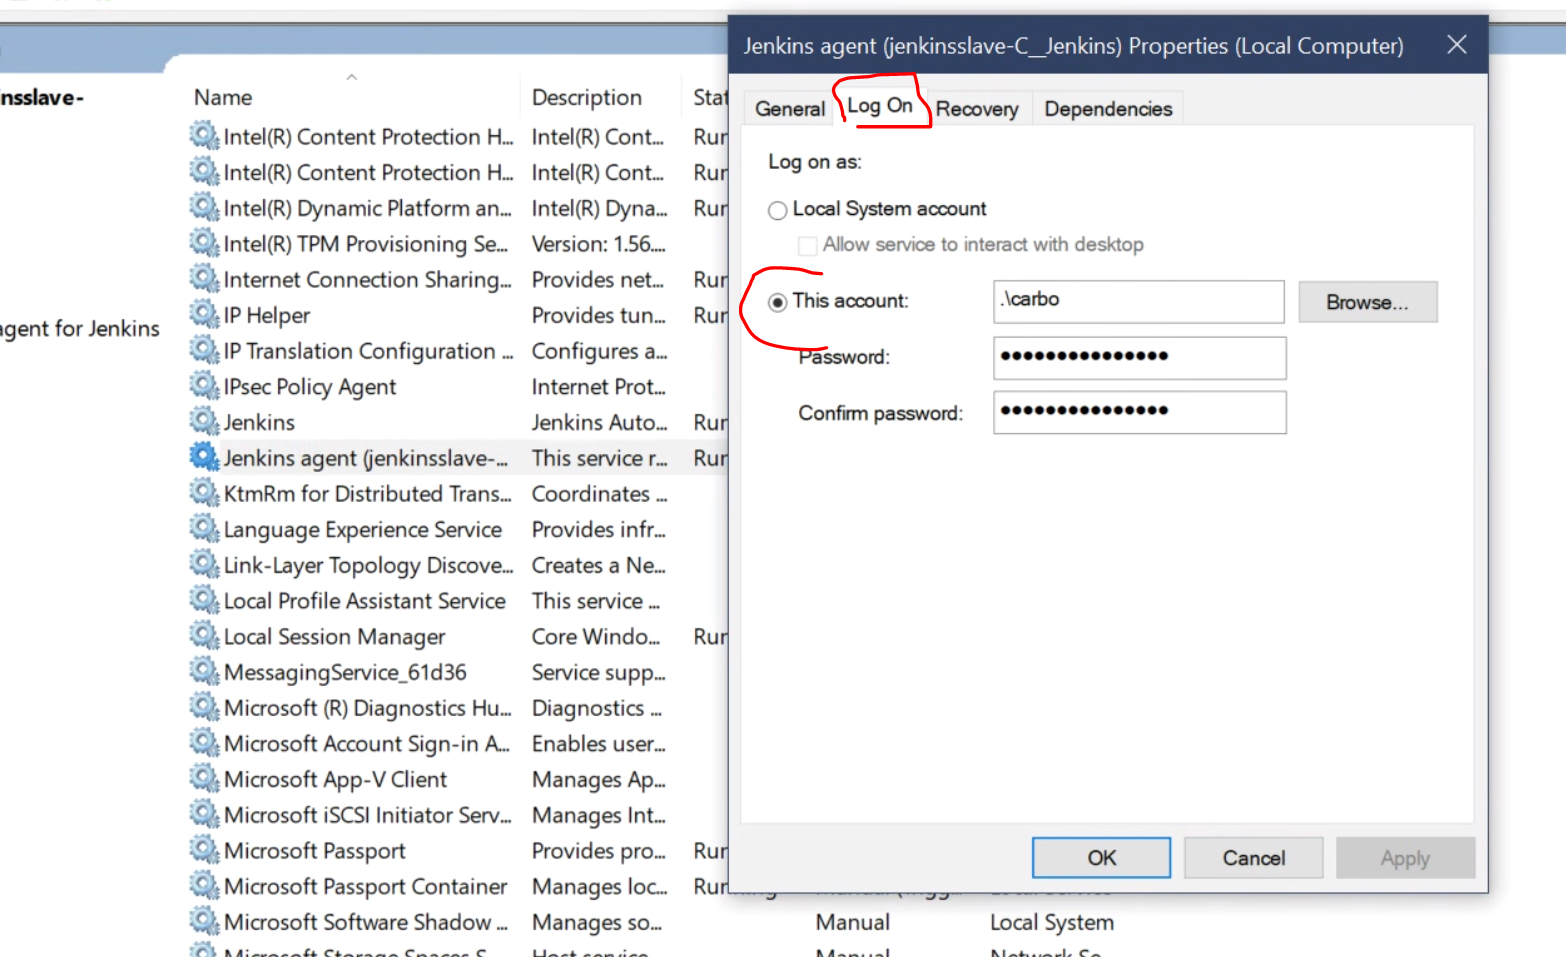Select the Microsoft Passport Container service name
This screenshot has width=1566, height=957.
point(366,887)
